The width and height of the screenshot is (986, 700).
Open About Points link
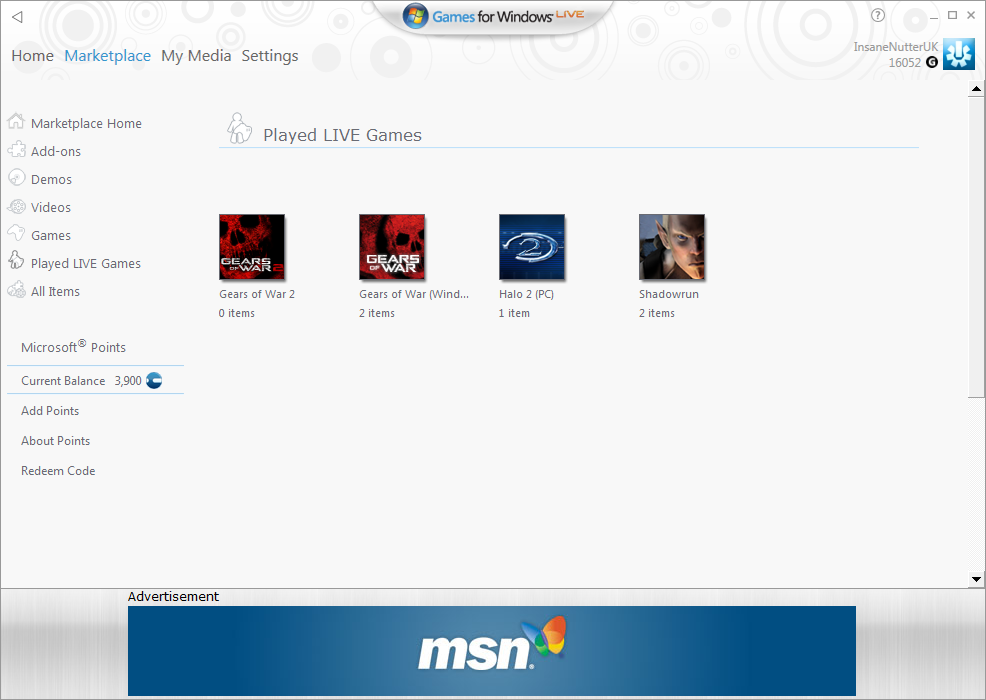(55, 441)
